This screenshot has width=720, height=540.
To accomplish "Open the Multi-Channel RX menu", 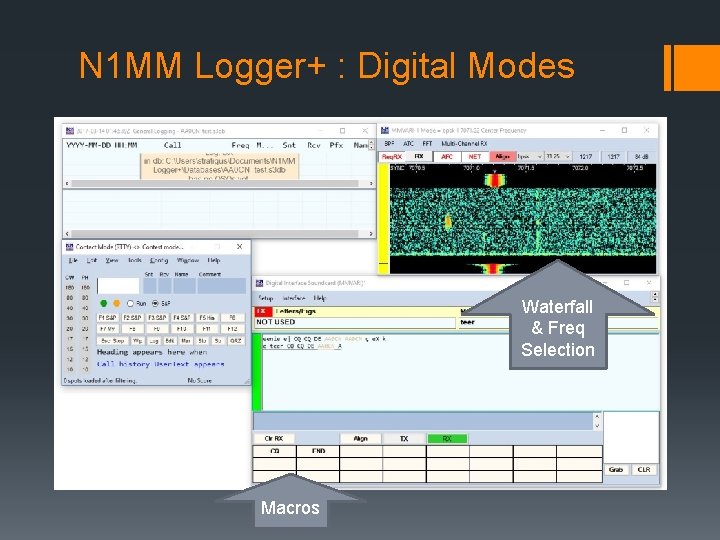I will pyautogui.click(x=464, y=144).
